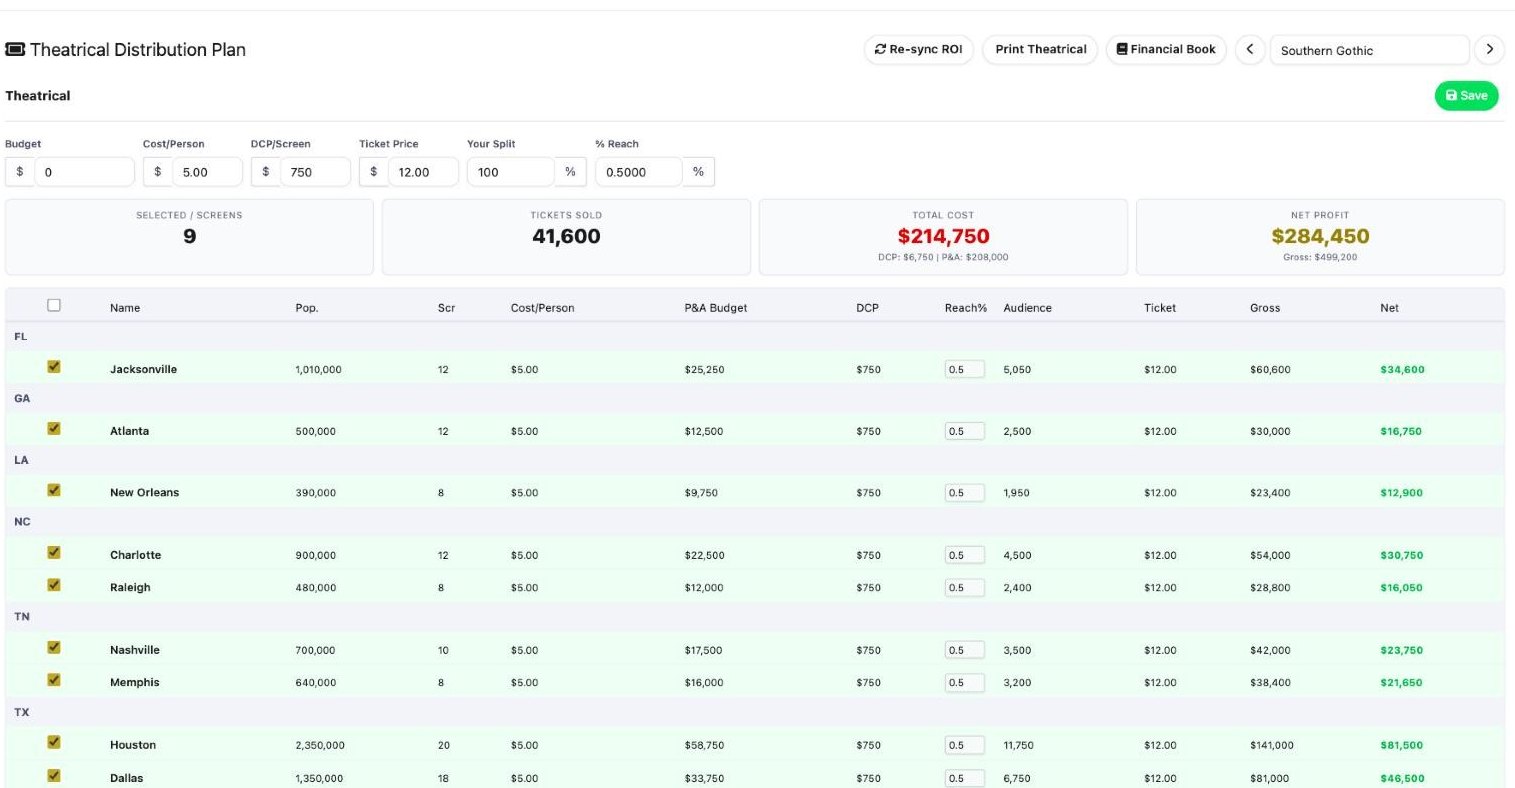This screenshot has width=1515, height=788.
Task: Click the Net Profit $284,450 value
Action: click(x=1320, y=236)
